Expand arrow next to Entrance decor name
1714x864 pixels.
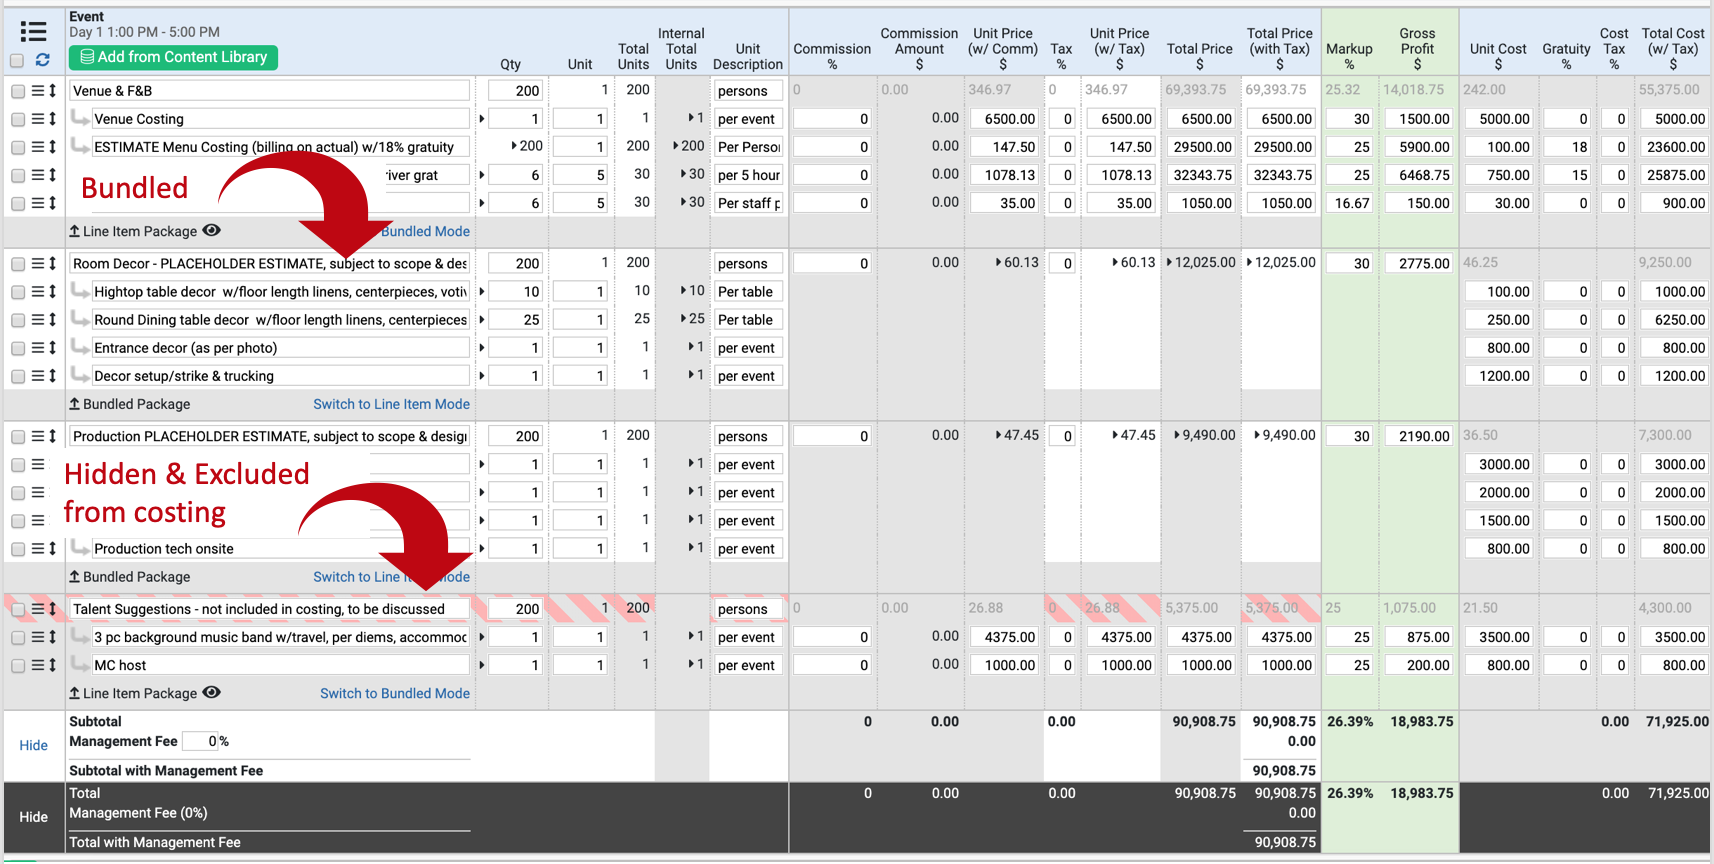pos(481,348)
